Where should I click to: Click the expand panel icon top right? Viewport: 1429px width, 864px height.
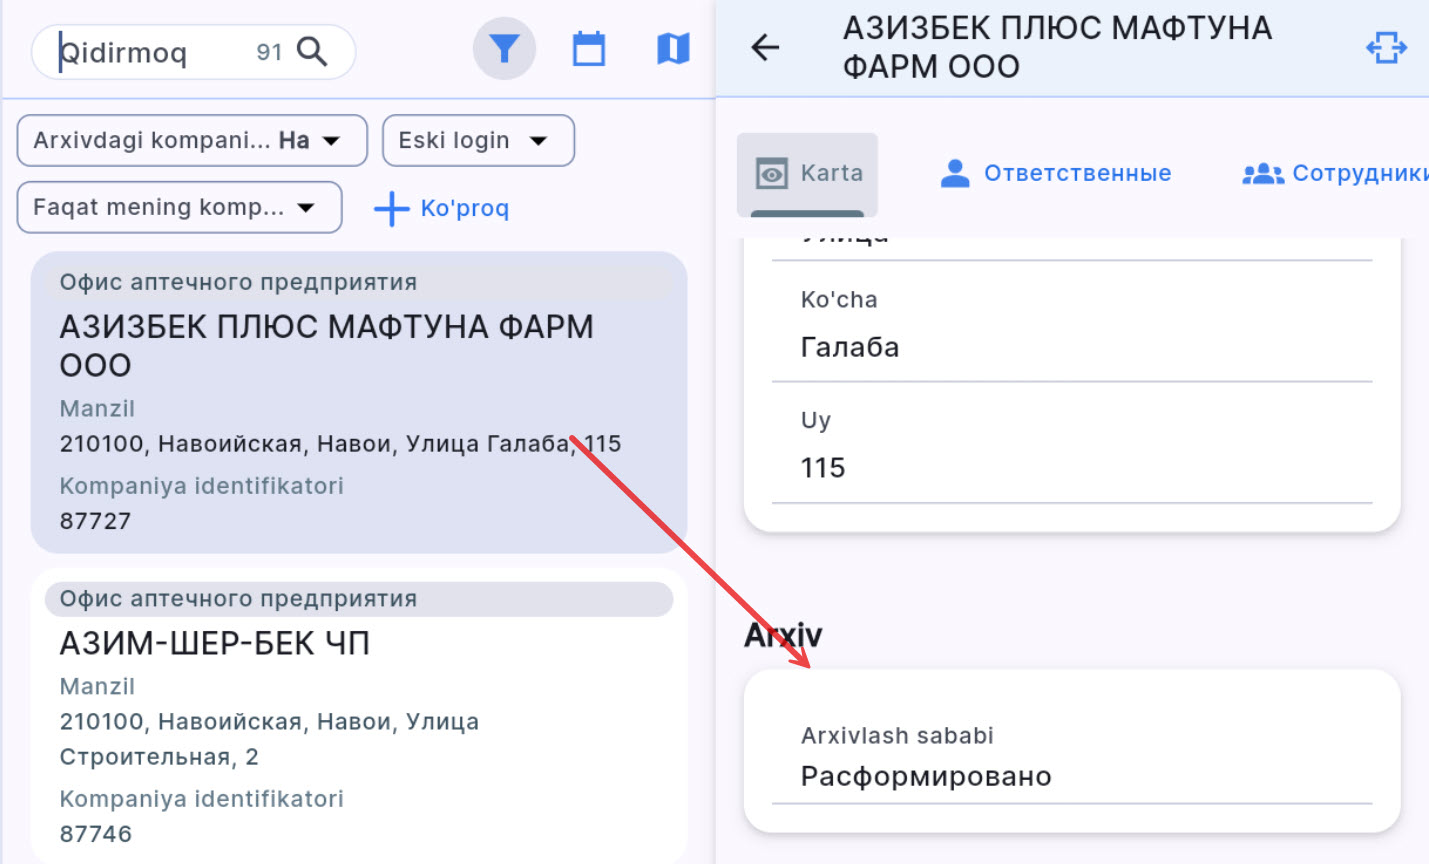click(1386, 47)
